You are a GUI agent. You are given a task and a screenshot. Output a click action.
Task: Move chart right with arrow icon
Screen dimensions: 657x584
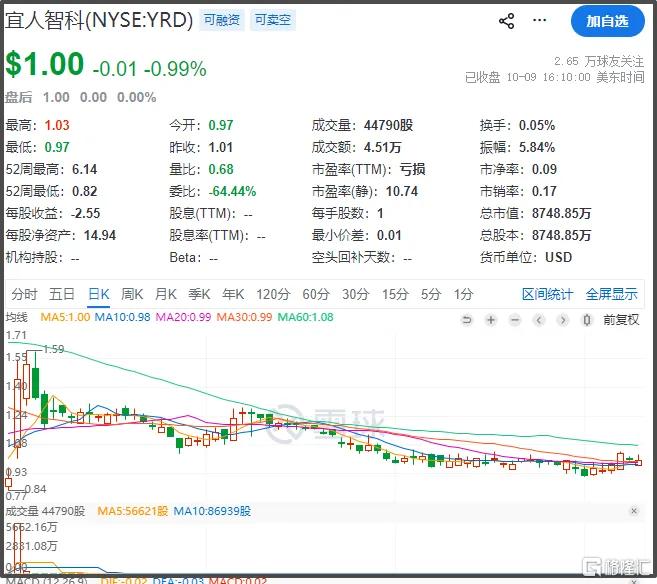tap(563, 320)
